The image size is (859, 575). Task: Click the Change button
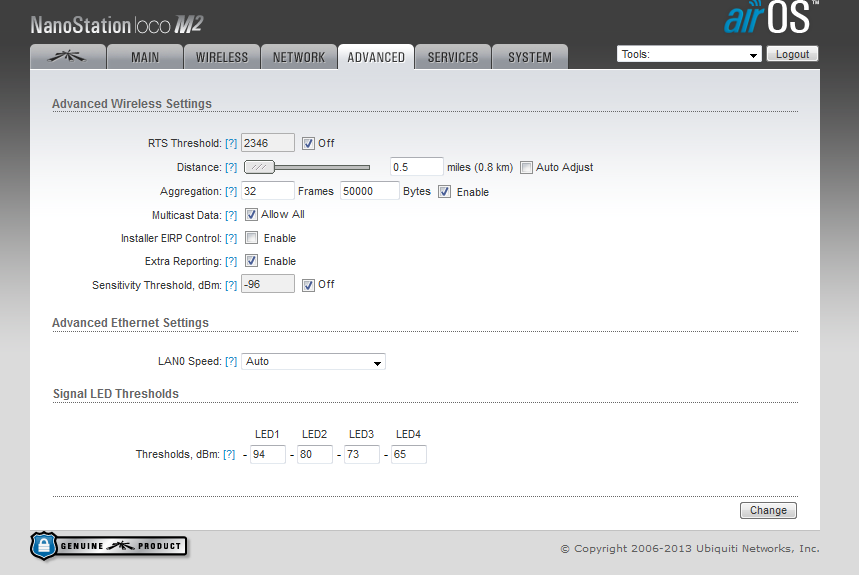click(768, 510)
